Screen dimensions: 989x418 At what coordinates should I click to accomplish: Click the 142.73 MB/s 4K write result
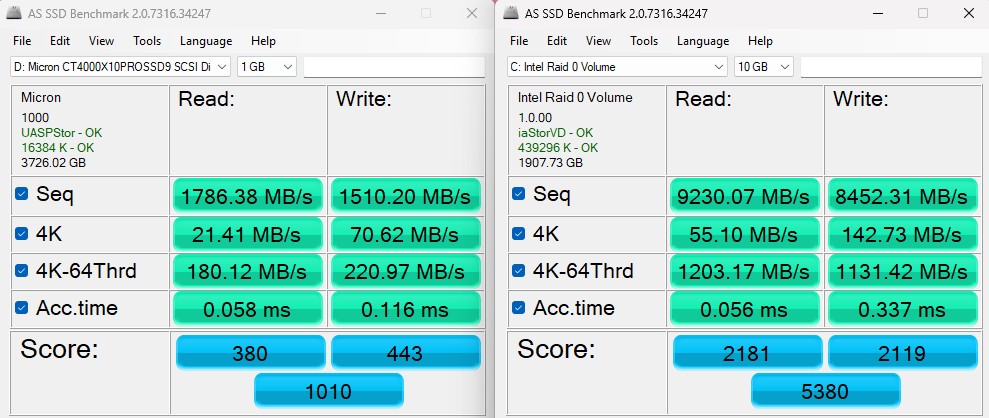[902, 235]
